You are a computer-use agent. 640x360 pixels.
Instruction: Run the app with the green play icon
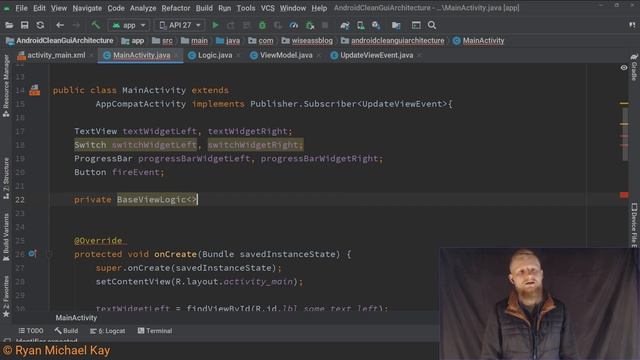tap(215, 25)
